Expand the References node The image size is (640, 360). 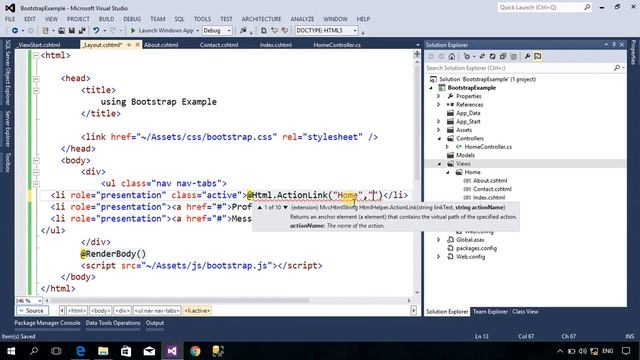439,104
